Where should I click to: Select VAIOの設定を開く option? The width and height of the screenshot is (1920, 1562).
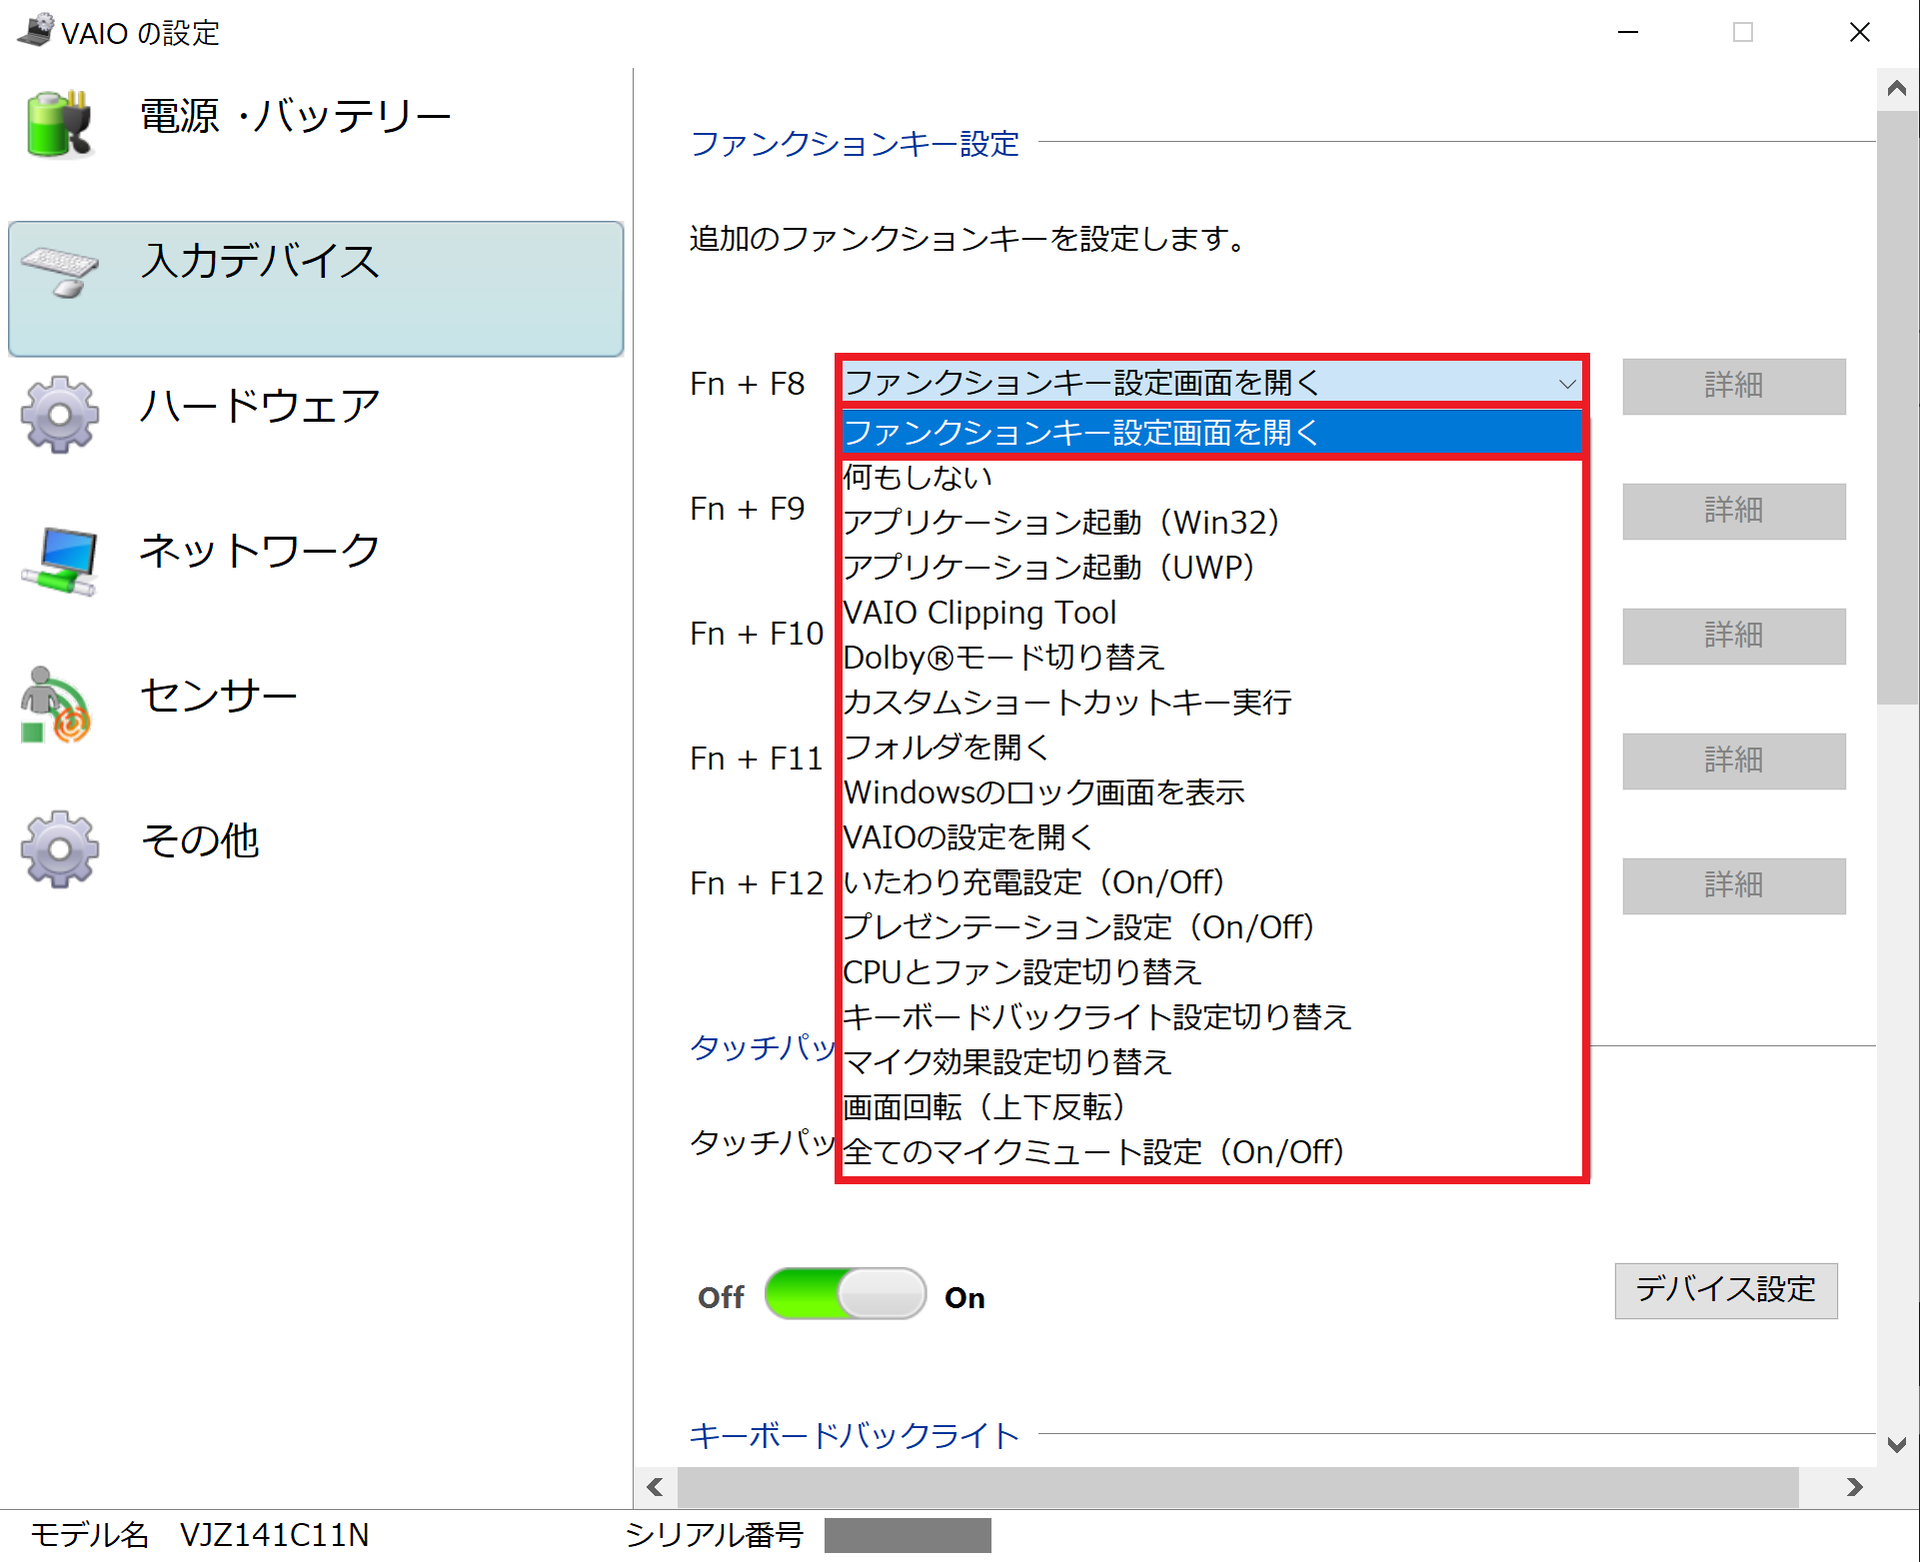tap(1212, 837)
